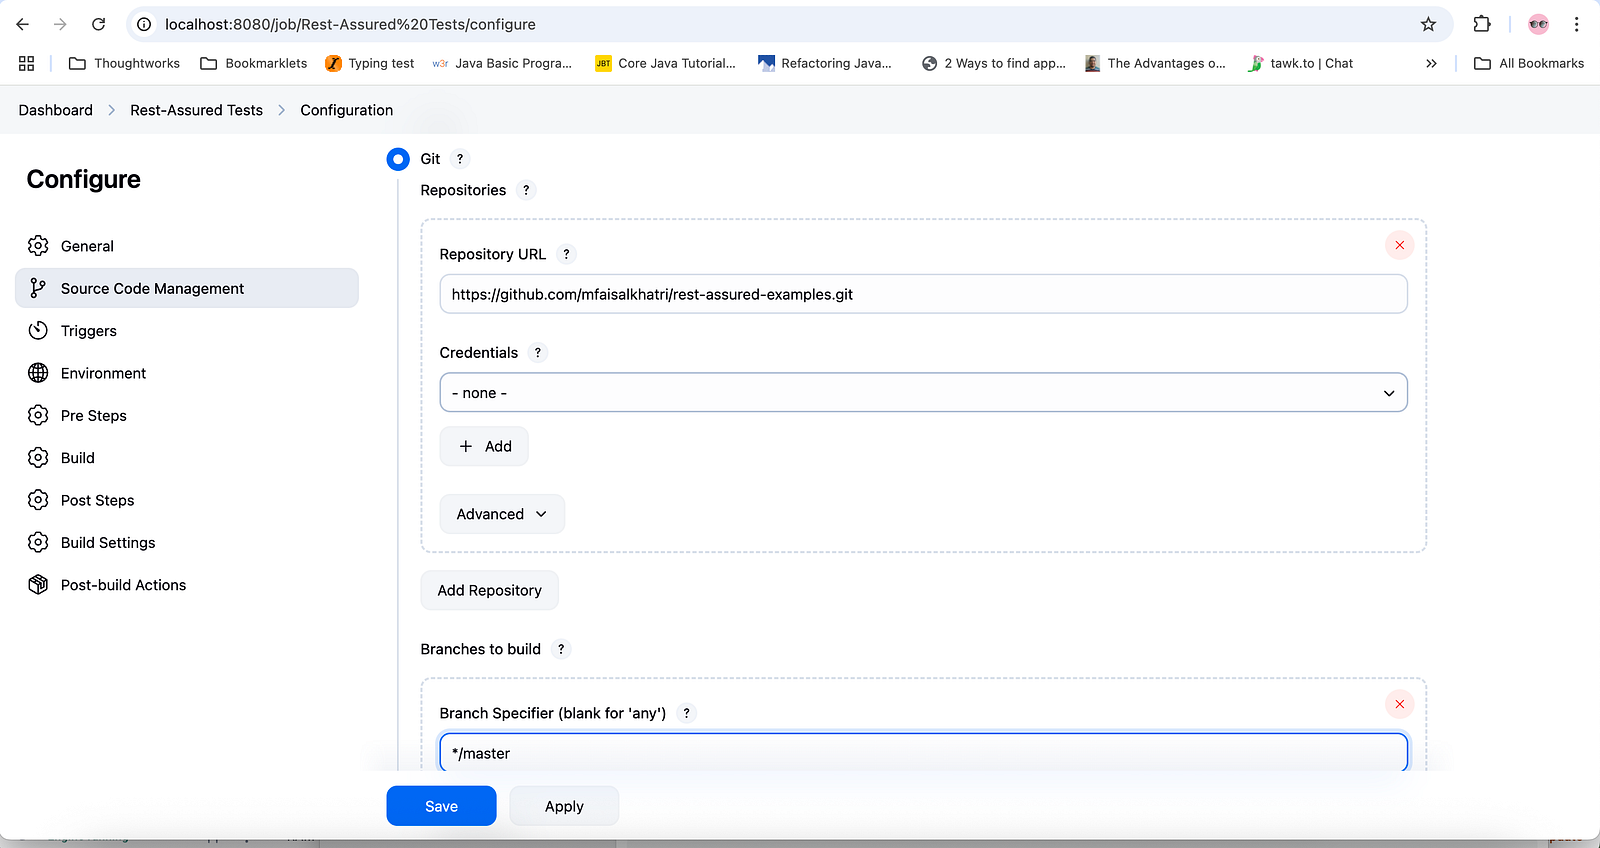
Task: Show more bookmarks via double chevron
Action: coord(1431,63)
